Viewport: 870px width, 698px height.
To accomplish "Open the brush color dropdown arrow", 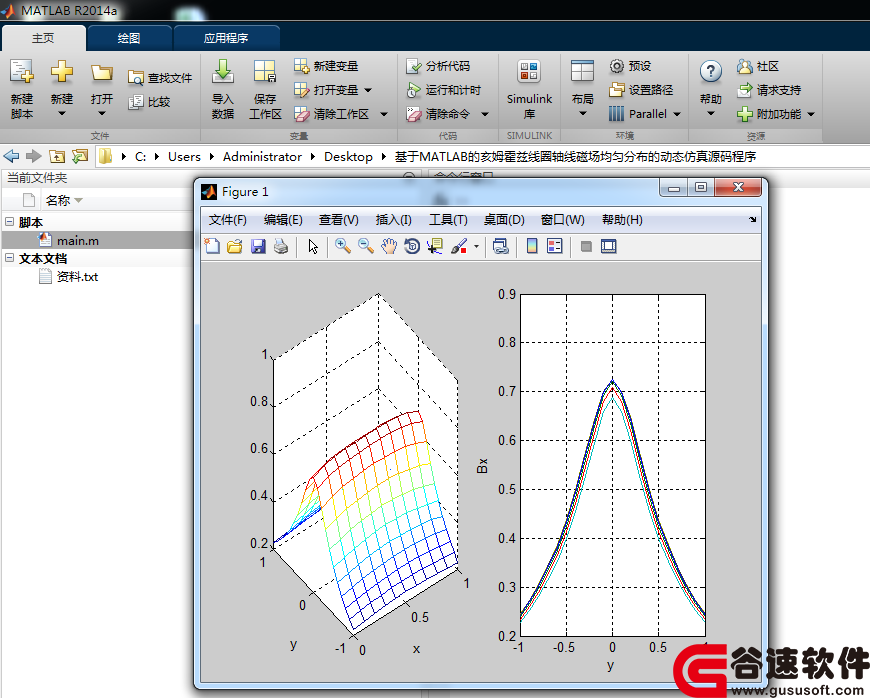I will click(476, 246).
